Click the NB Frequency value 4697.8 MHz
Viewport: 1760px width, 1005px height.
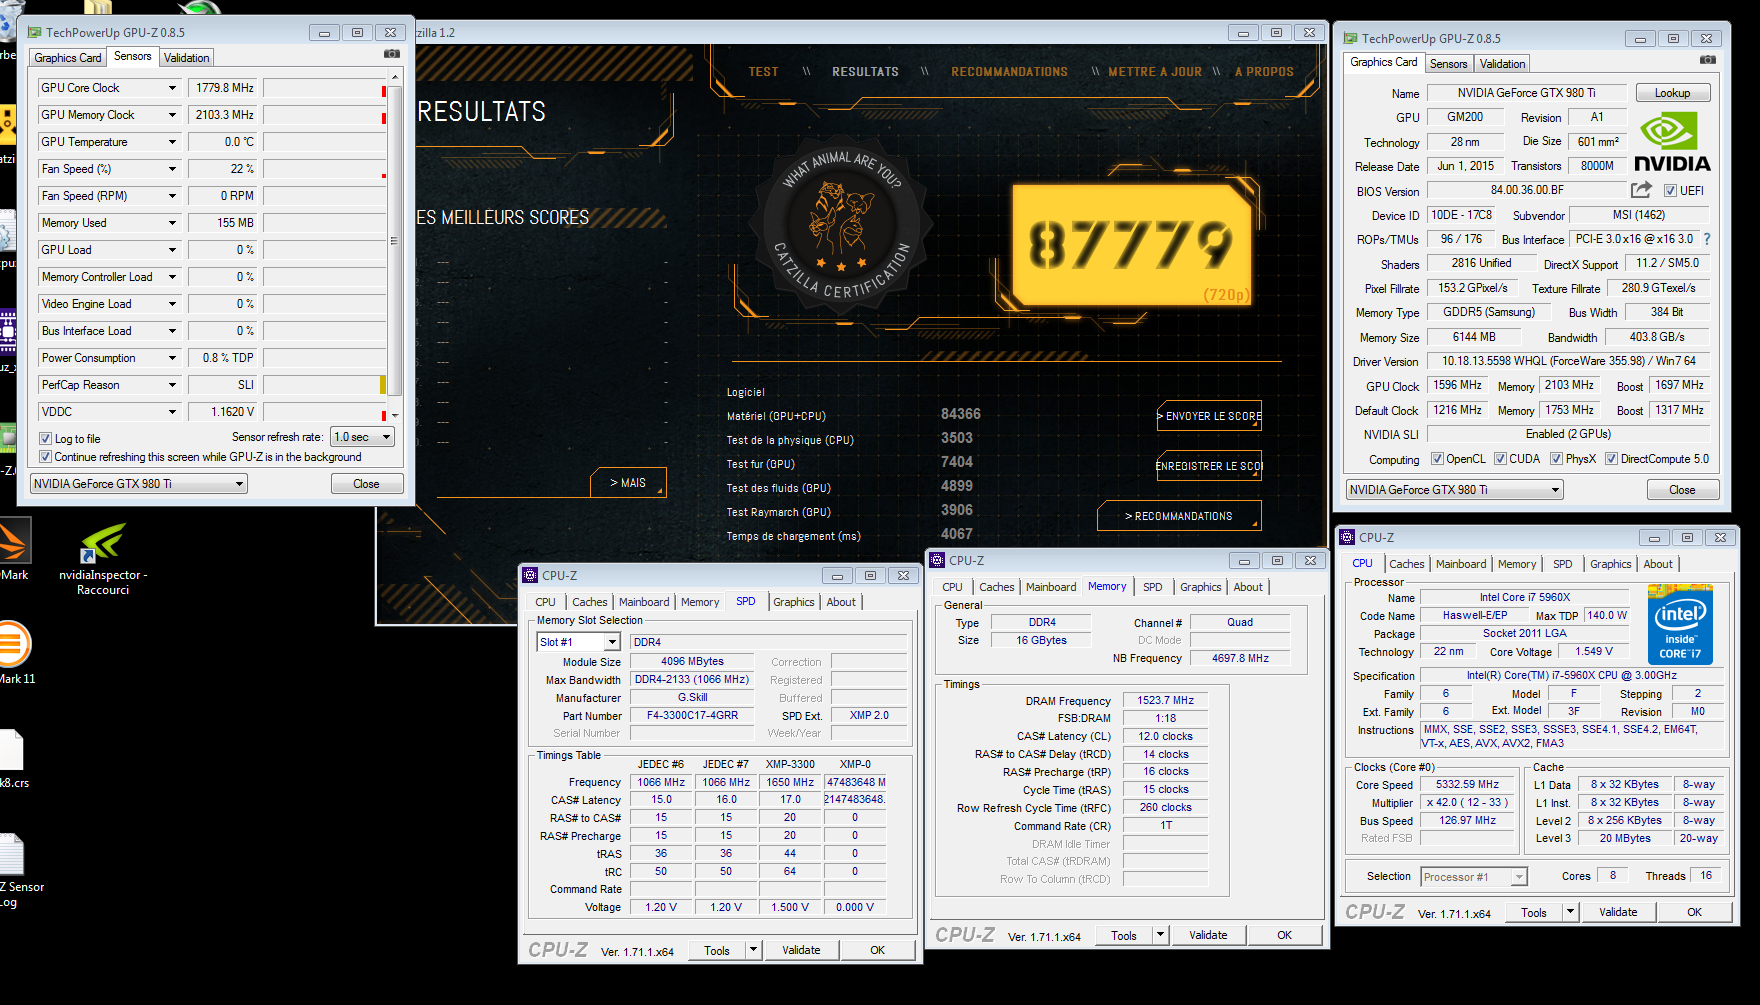click(x=1240, y=659)
